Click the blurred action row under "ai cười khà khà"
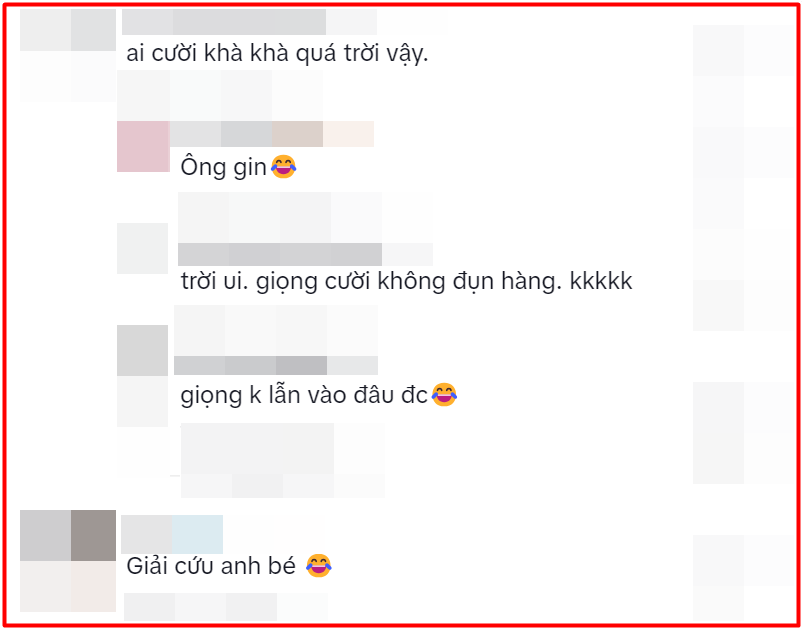Viewport: 803px width, 630px height. [x=220, y=95]
